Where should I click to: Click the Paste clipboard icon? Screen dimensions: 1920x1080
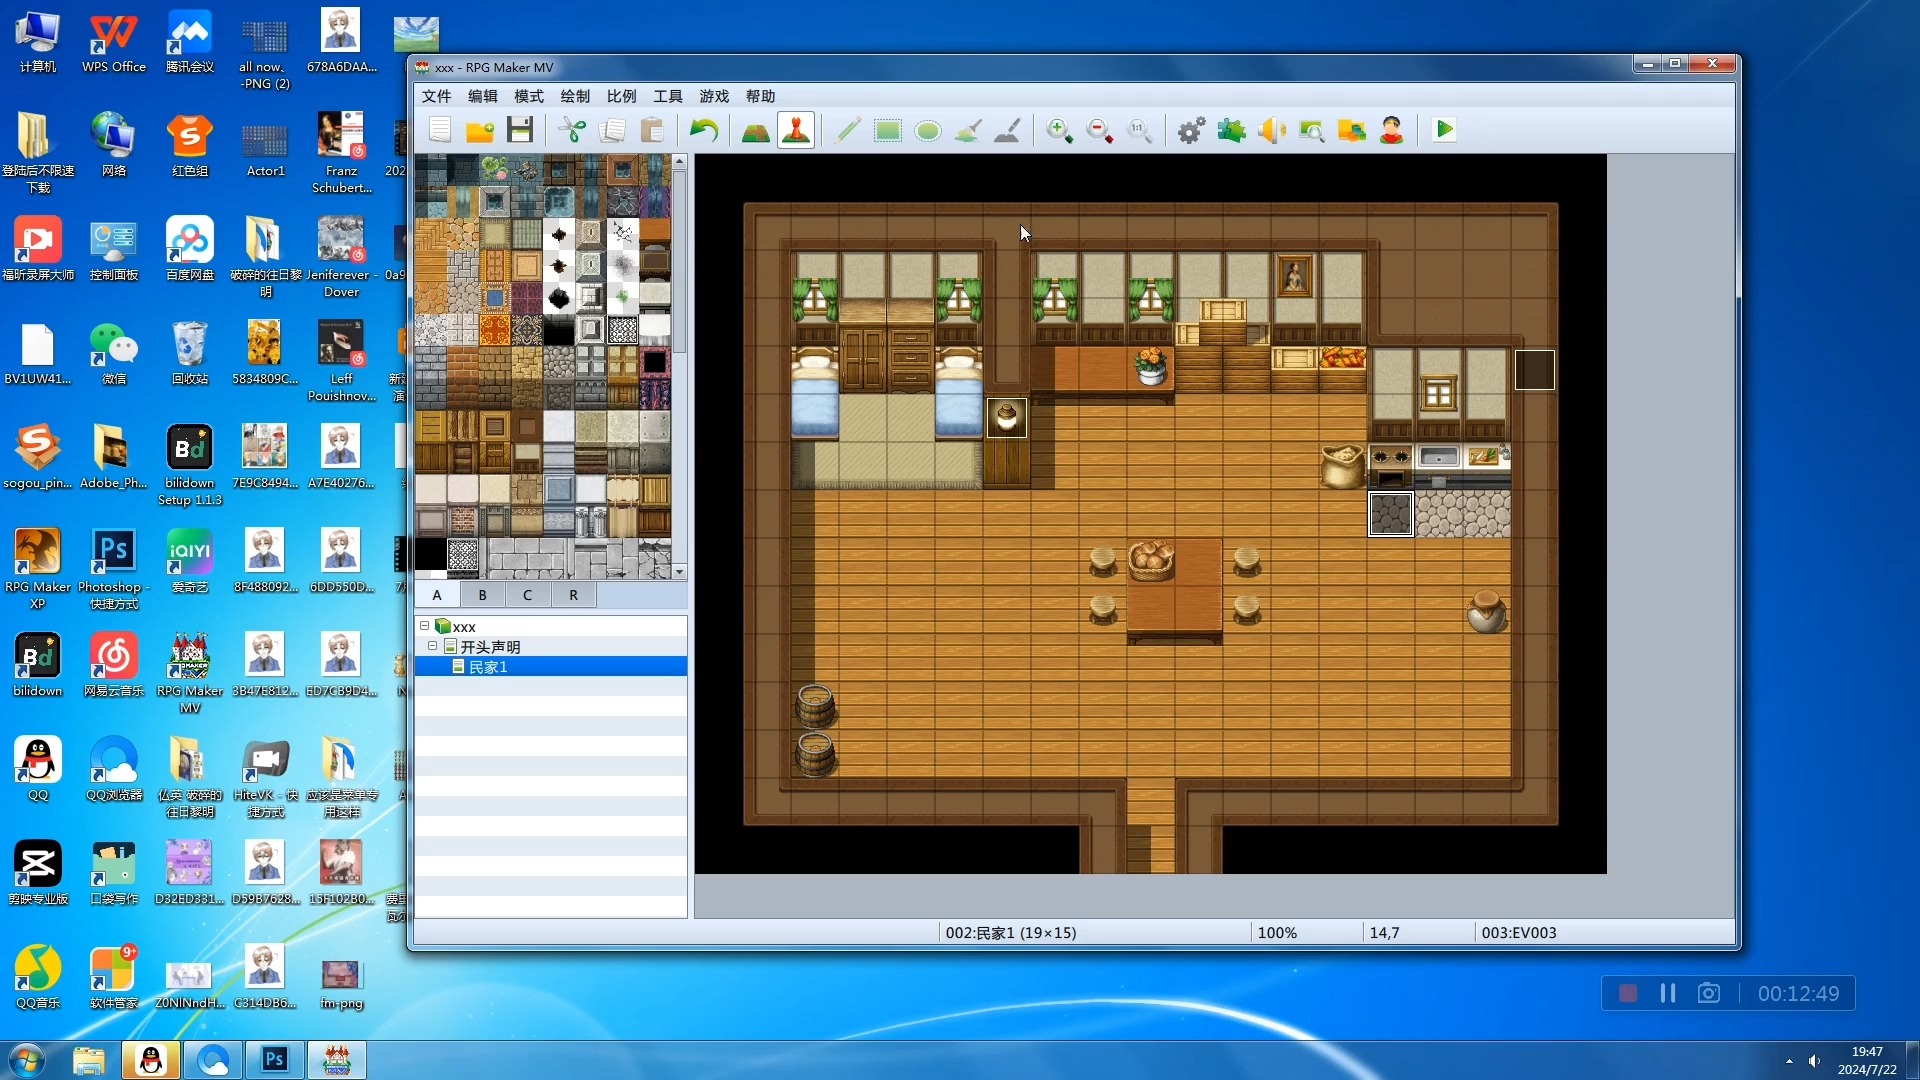(652, 130)
